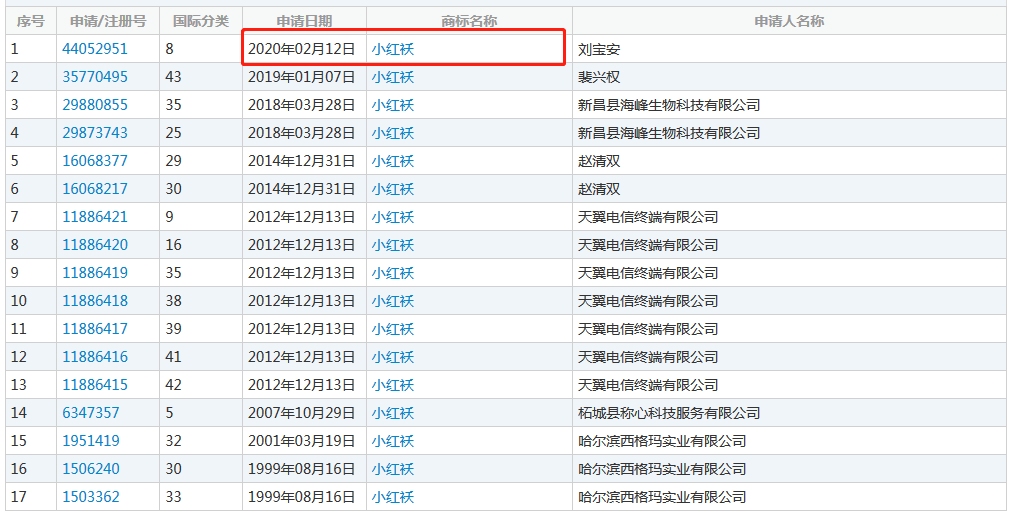Open registration number 16068217
The height and width of the screenshot is (514, 1011).
(x=95, y=189)
